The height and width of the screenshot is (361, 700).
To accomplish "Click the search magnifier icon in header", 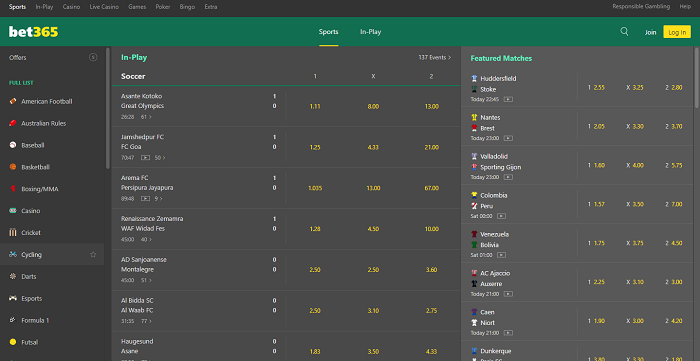I will (x=624, y=31).
